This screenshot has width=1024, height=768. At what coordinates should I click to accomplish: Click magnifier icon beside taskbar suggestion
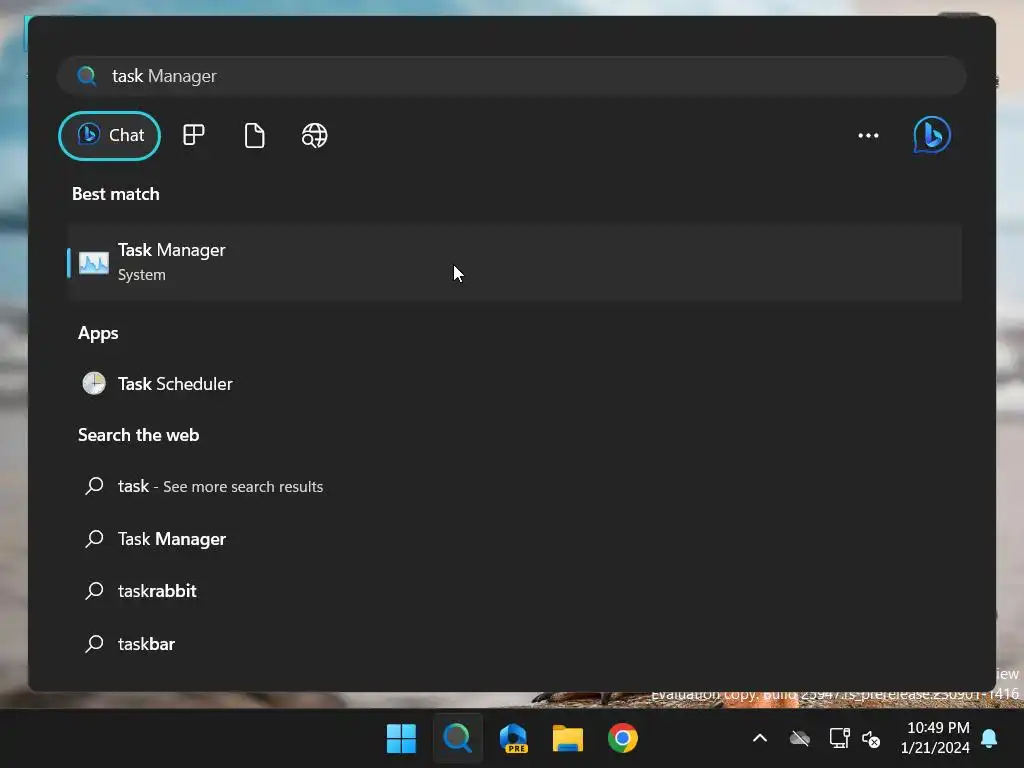[x=94, y=644]
